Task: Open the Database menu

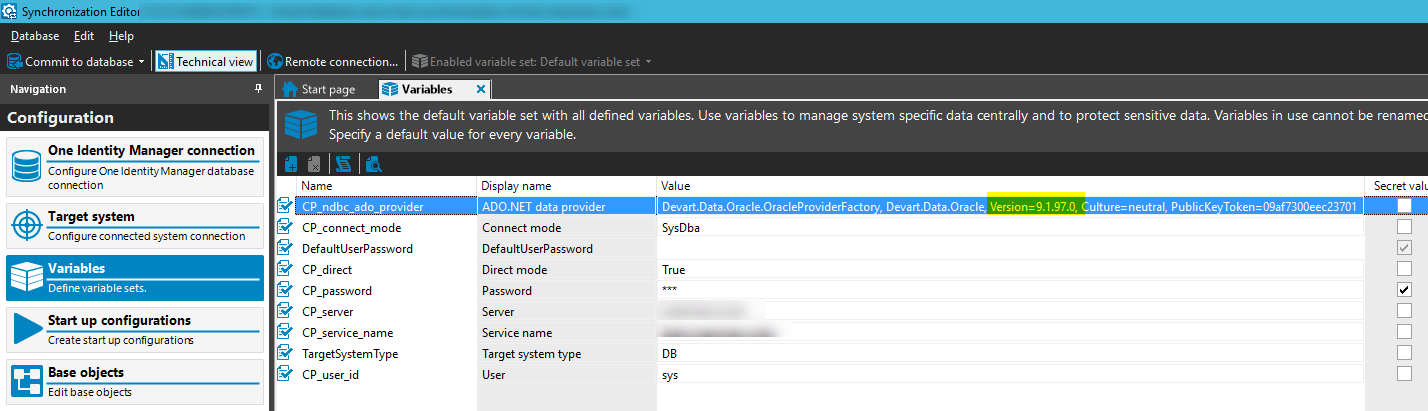Action: (35, 36)
